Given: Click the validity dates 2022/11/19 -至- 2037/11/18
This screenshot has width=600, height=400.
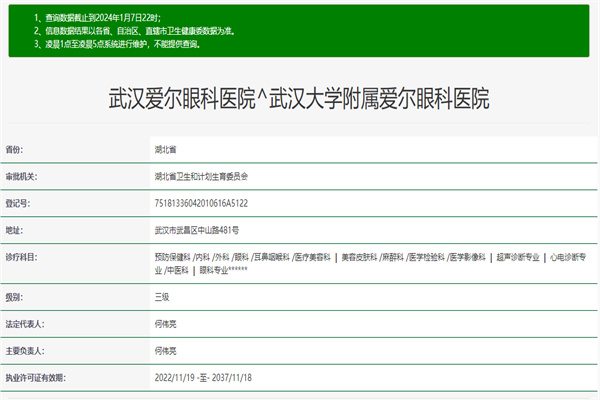Looking at the screenshot, I should 203,378.
